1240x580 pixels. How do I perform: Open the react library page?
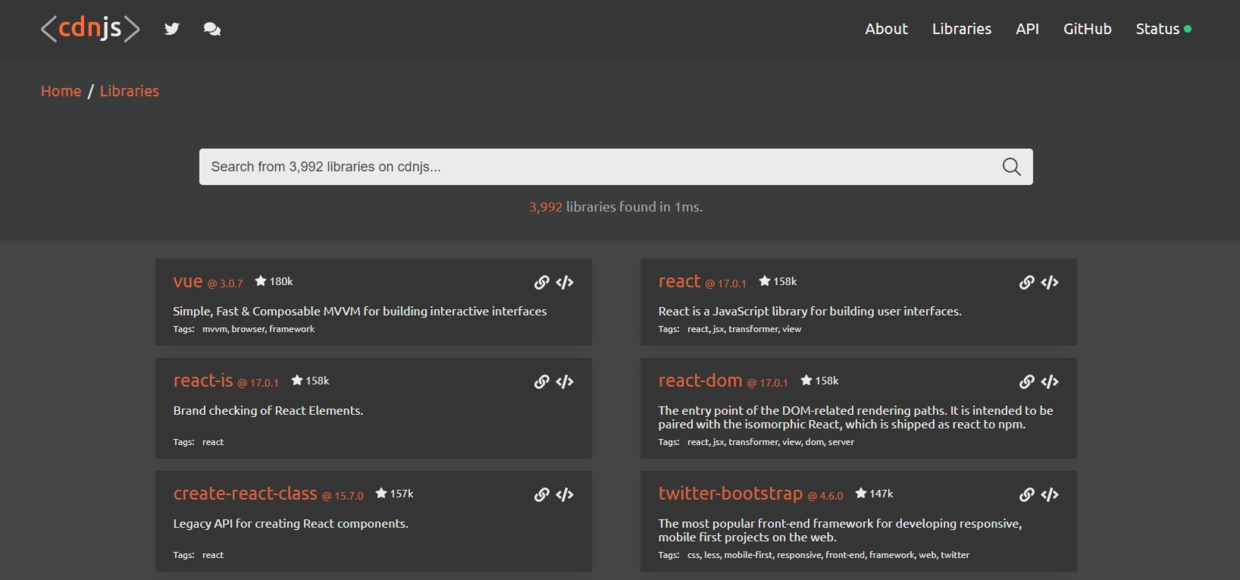[679, 282]
